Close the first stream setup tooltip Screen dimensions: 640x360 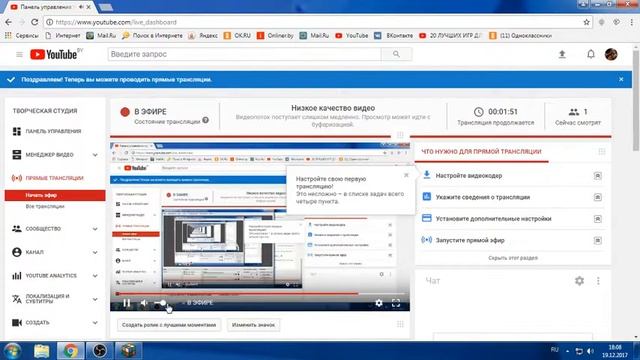pyautogui.click(x=406, y=175)
